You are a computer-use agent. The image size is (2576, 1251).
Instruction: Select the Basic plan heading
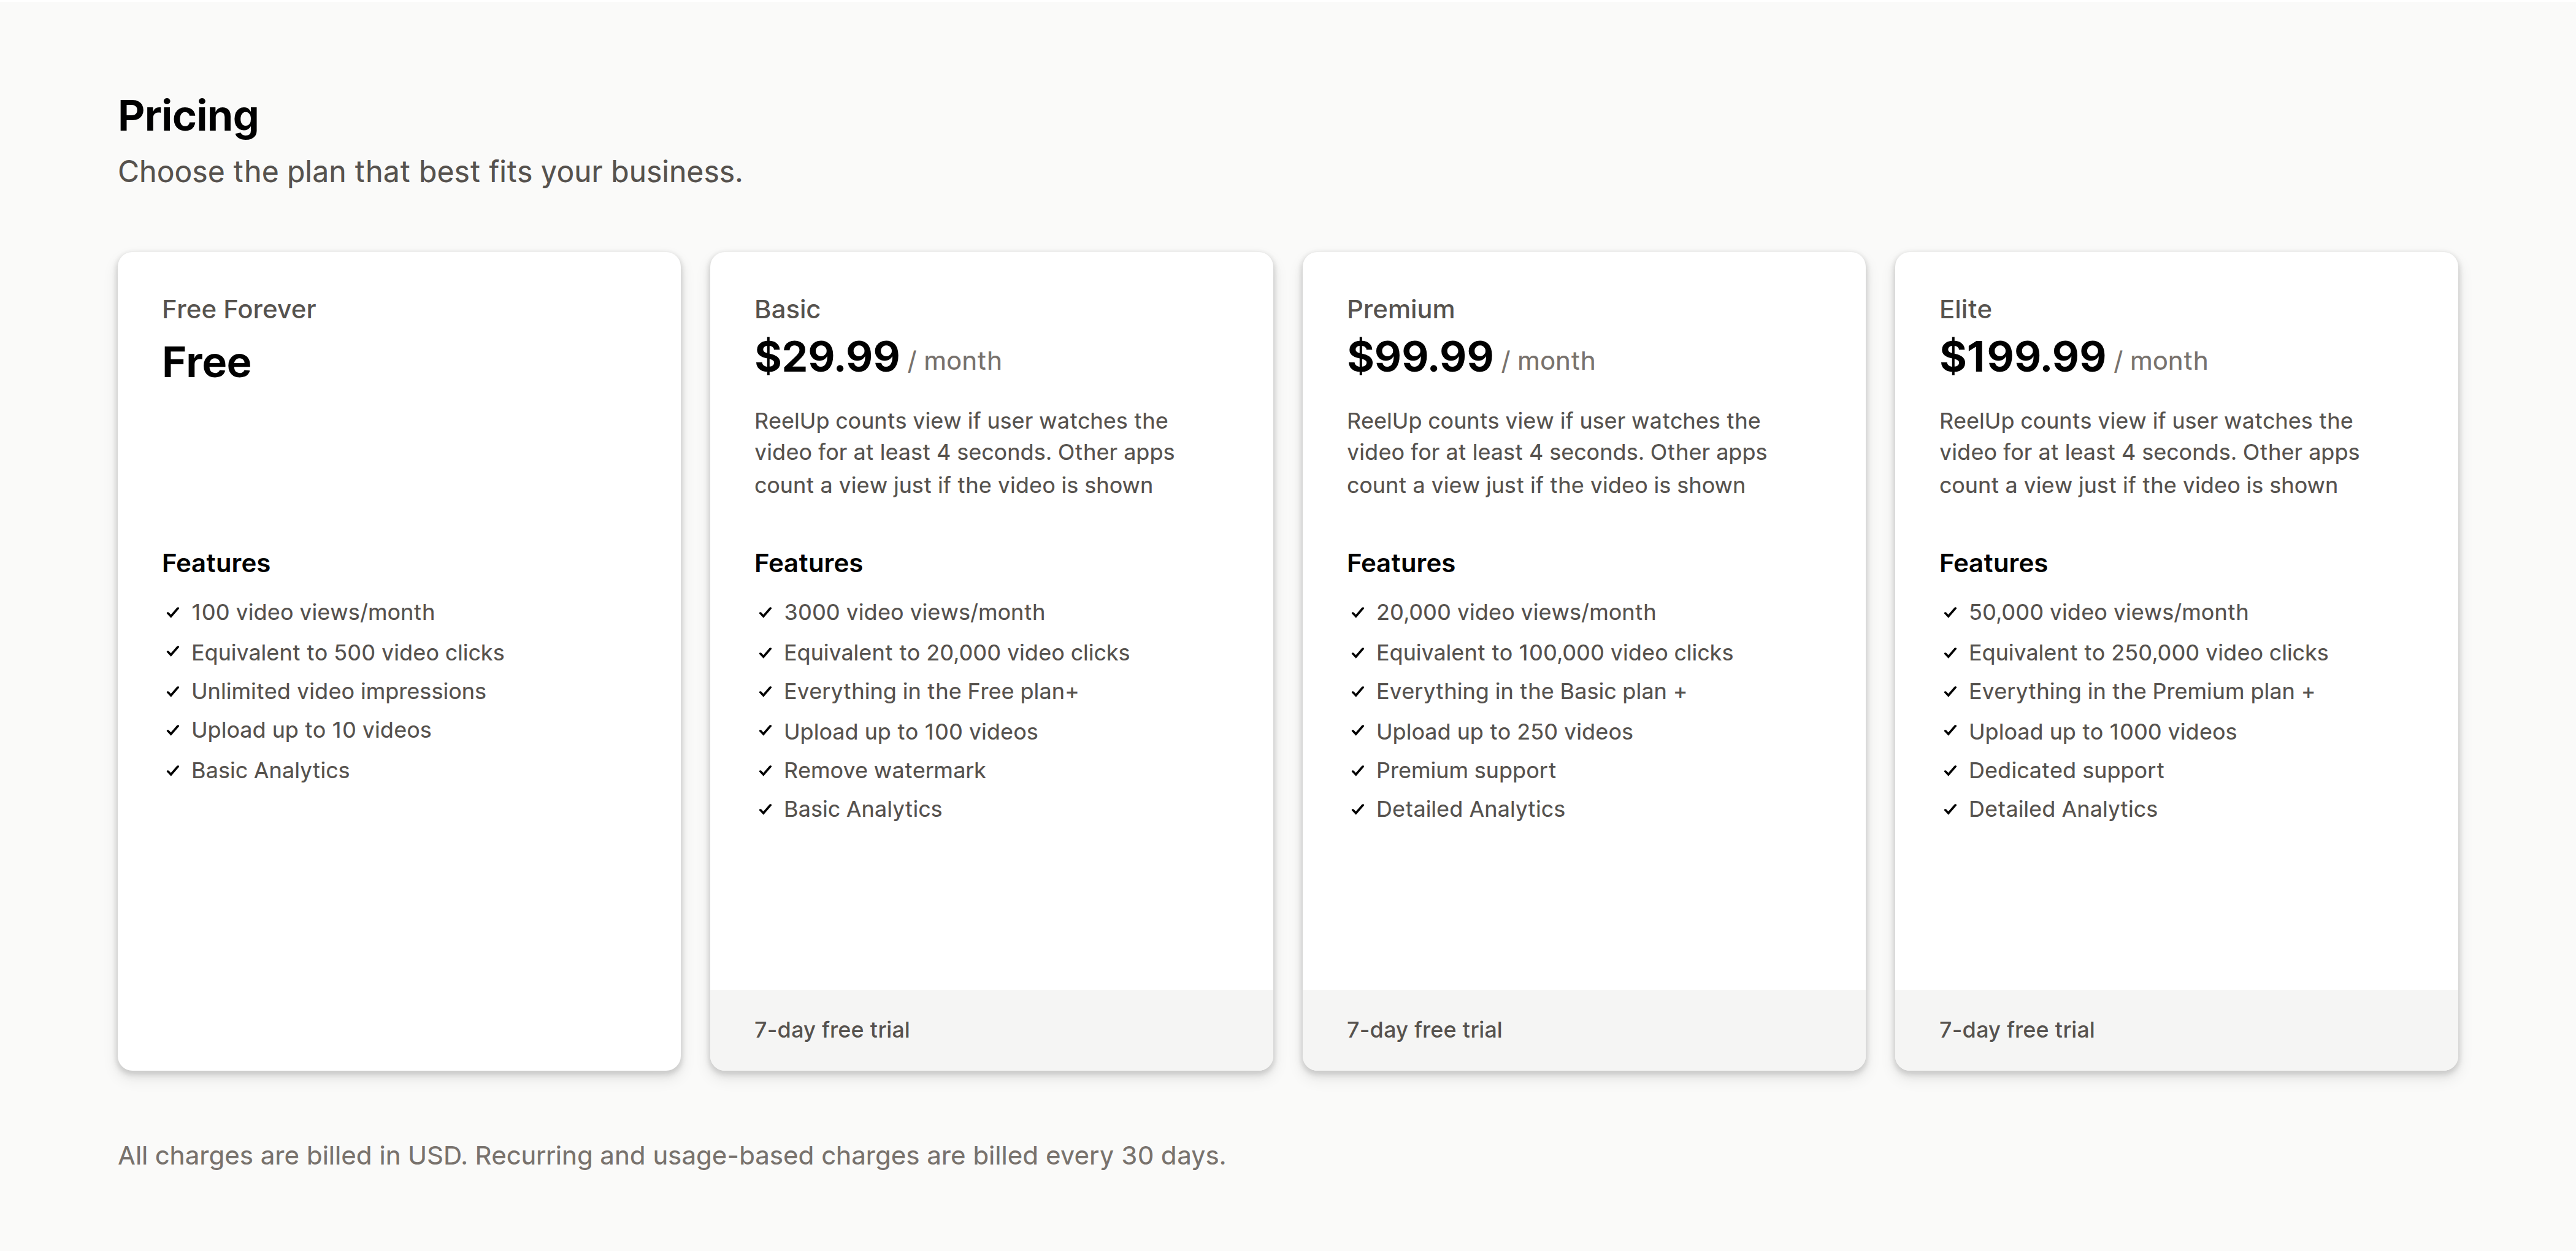(x=787, y=309)
